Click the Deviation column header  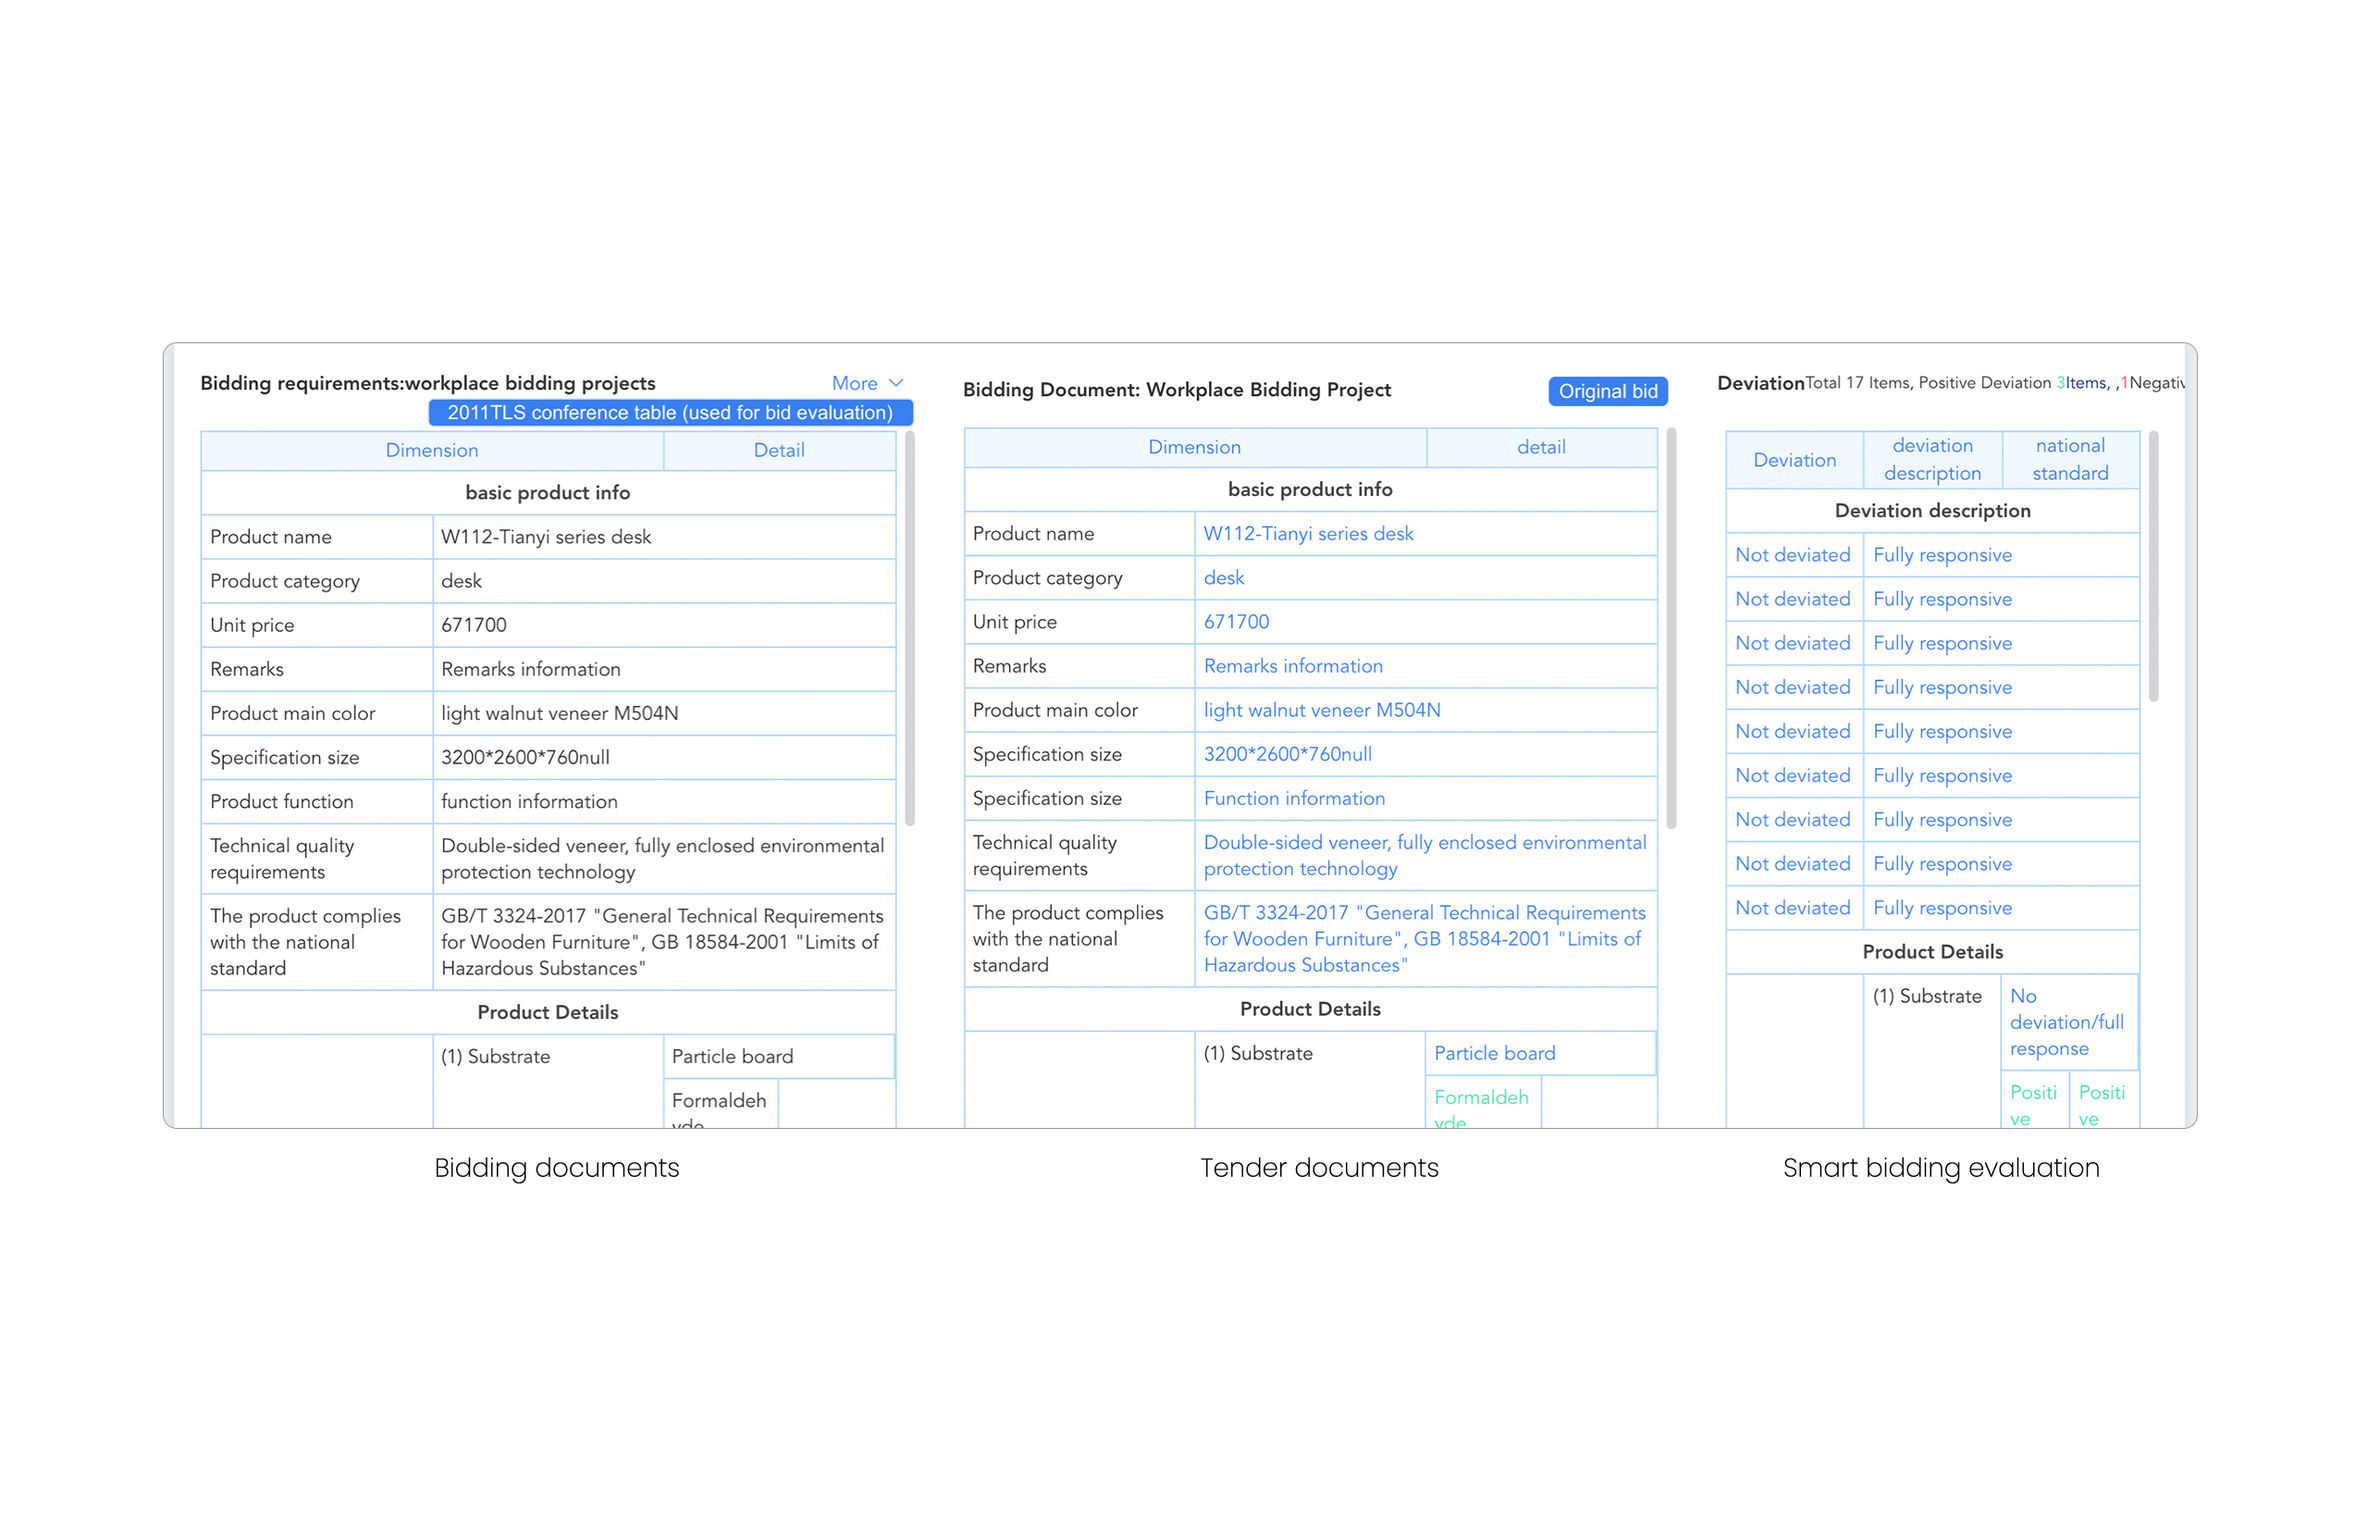pos(1794,460)
